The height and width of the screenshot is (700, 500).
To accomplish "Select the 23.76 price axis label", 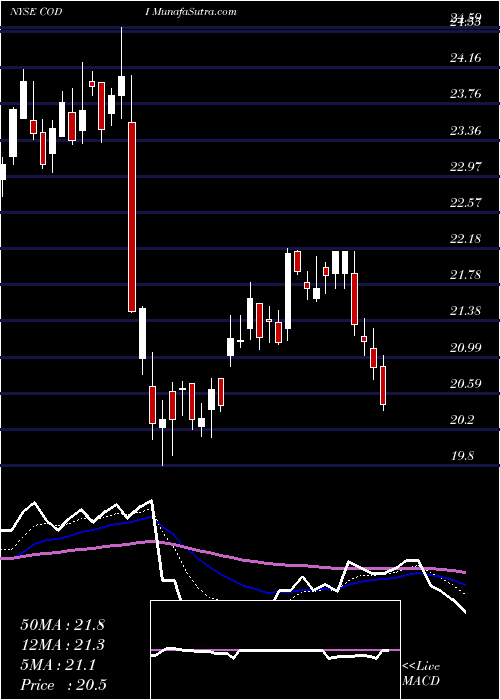I will point(466,94).
